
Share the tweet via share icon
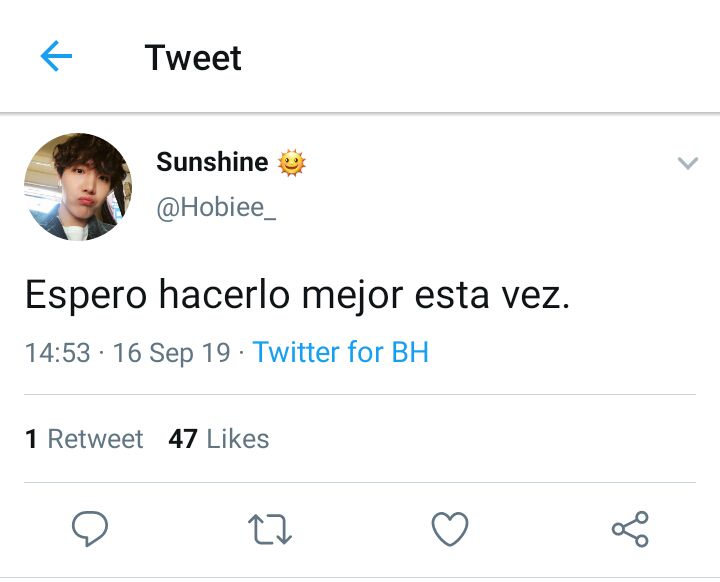point(630,529)
